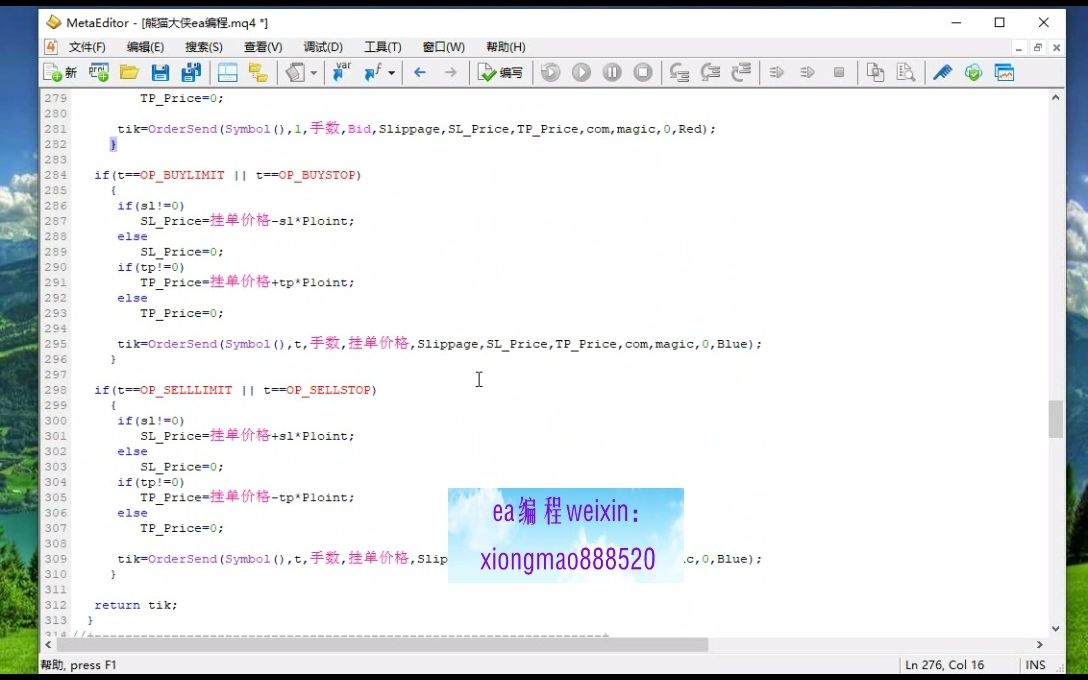The height and width of the screenshot is (680, 1088).
Task: Compile the MQL4 program with 编写 button
Action: click(x=500, y=71)
